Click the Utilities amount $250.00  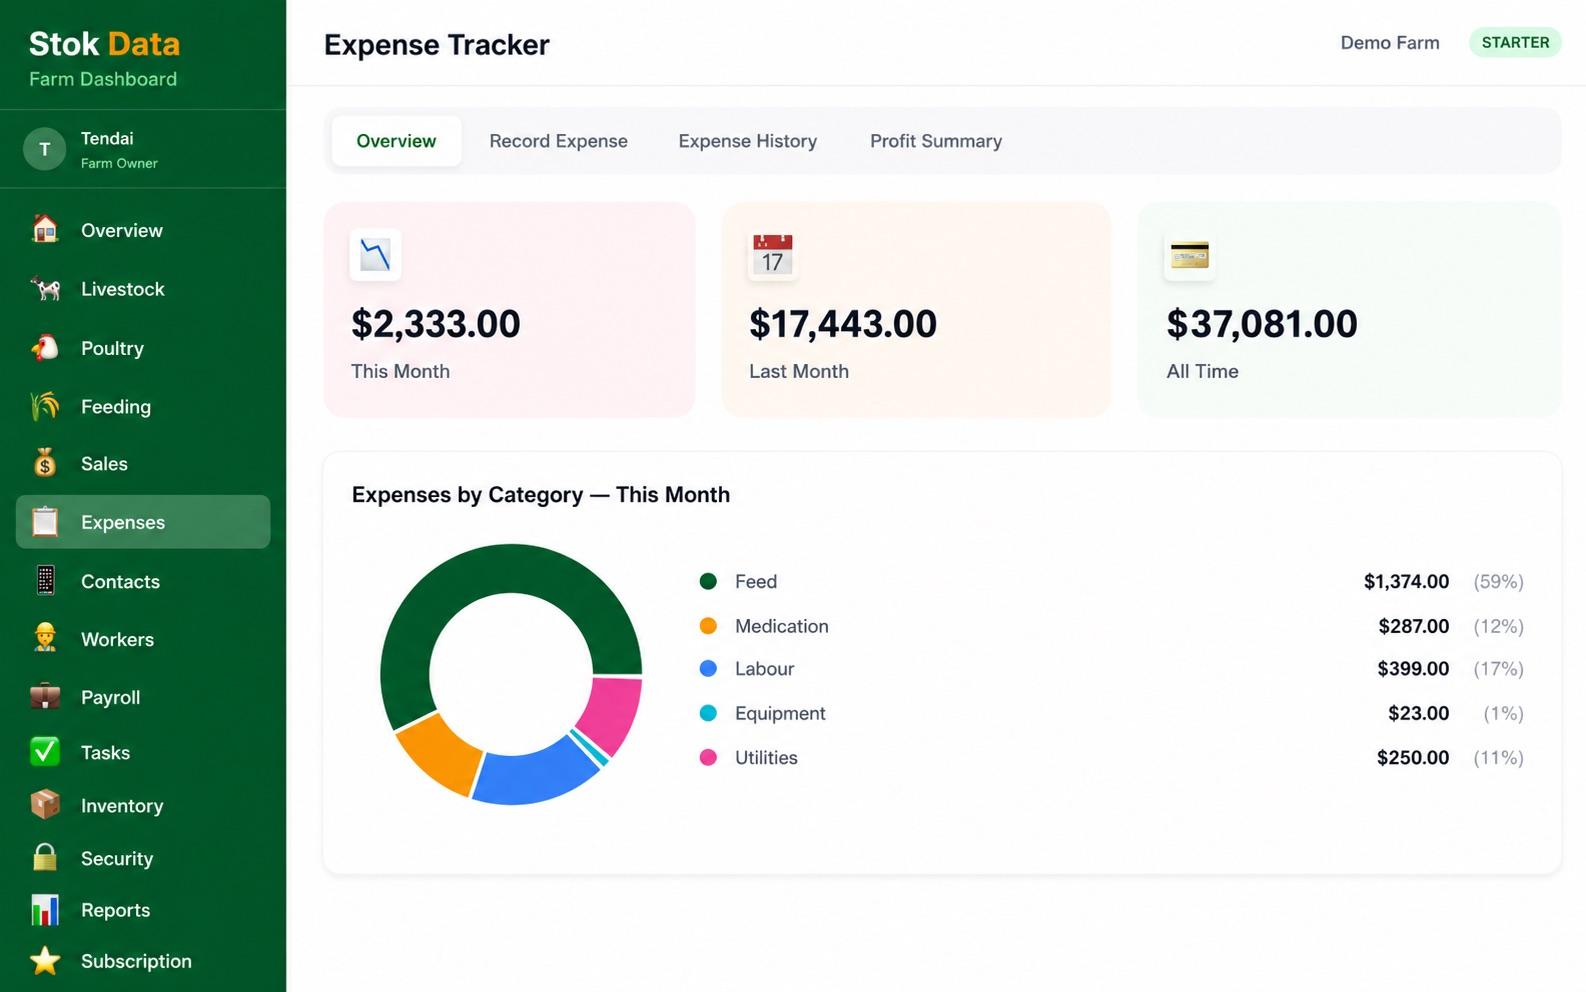[1413, 757]
